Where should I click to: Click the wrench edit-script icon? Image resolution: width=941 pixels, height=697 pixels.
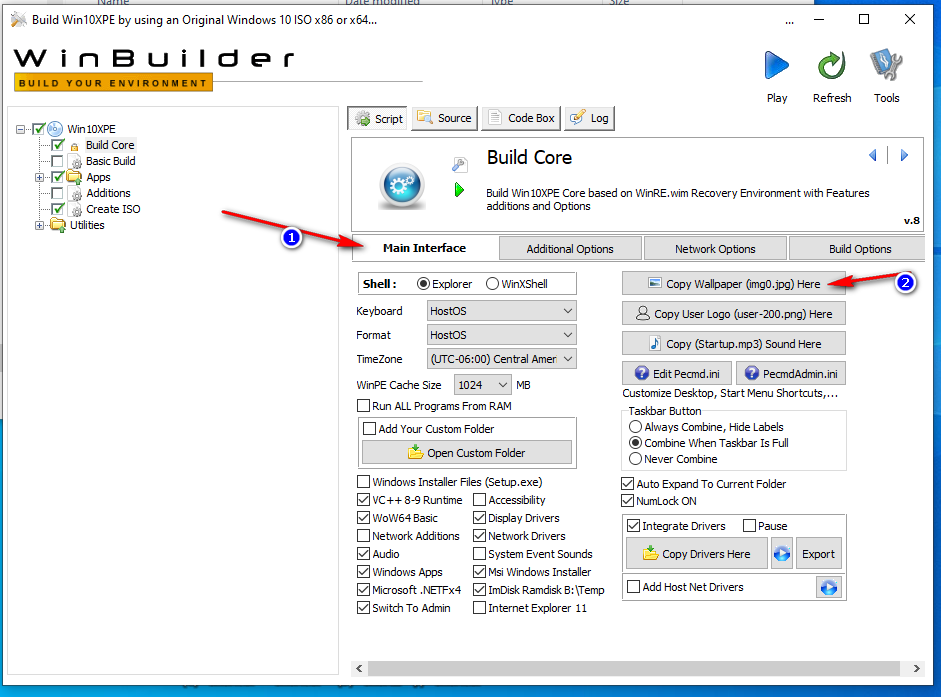coord(459,164)
